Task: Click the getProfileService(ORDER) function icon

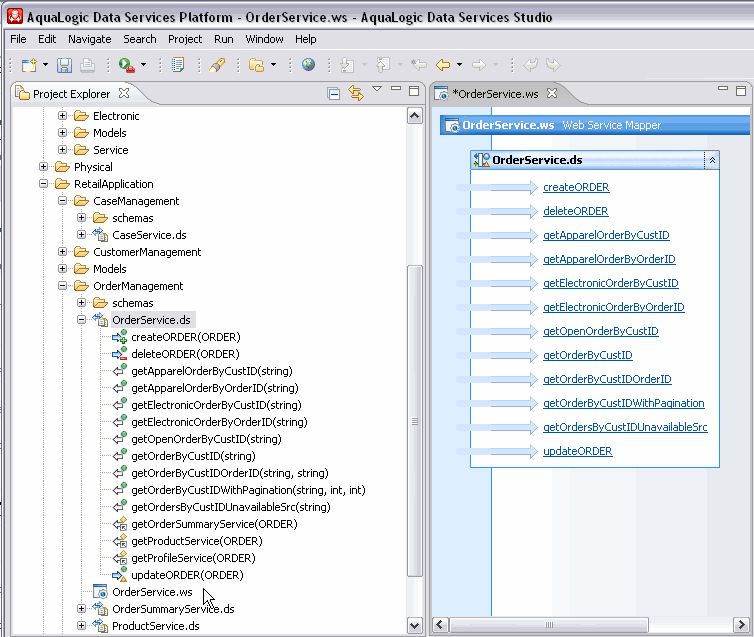Action: point(120,558)
